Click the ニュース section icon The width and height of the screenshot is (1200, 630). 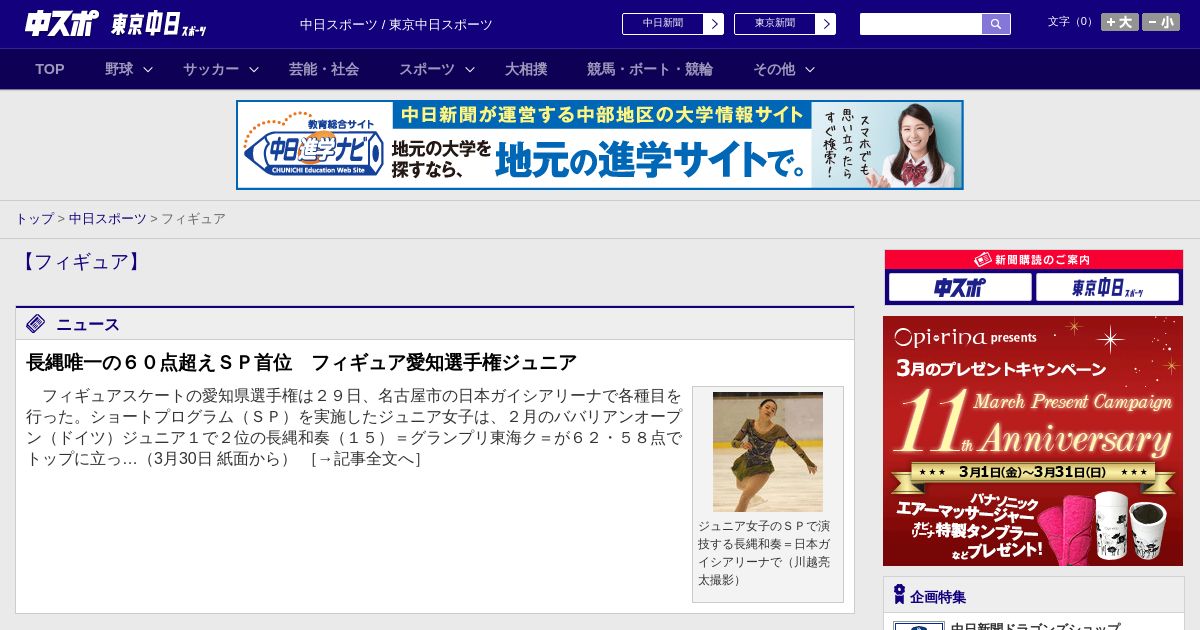point(36,324)
